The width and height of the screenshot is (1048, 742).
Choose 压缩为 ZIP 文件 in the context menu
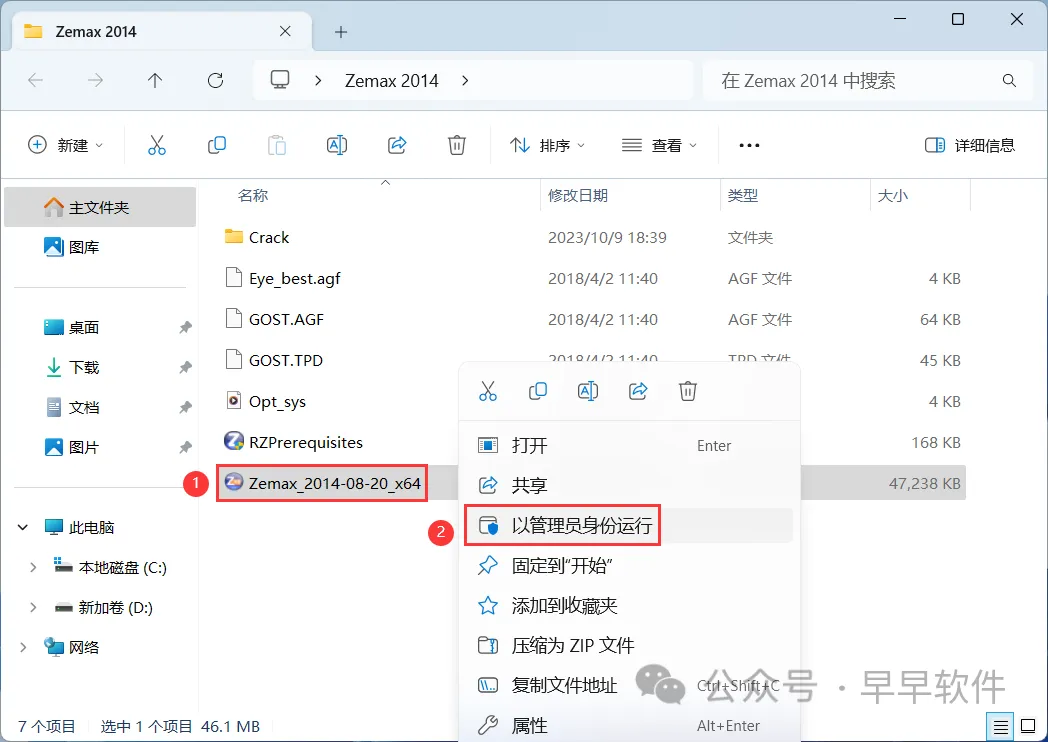[x=628, y=645]
